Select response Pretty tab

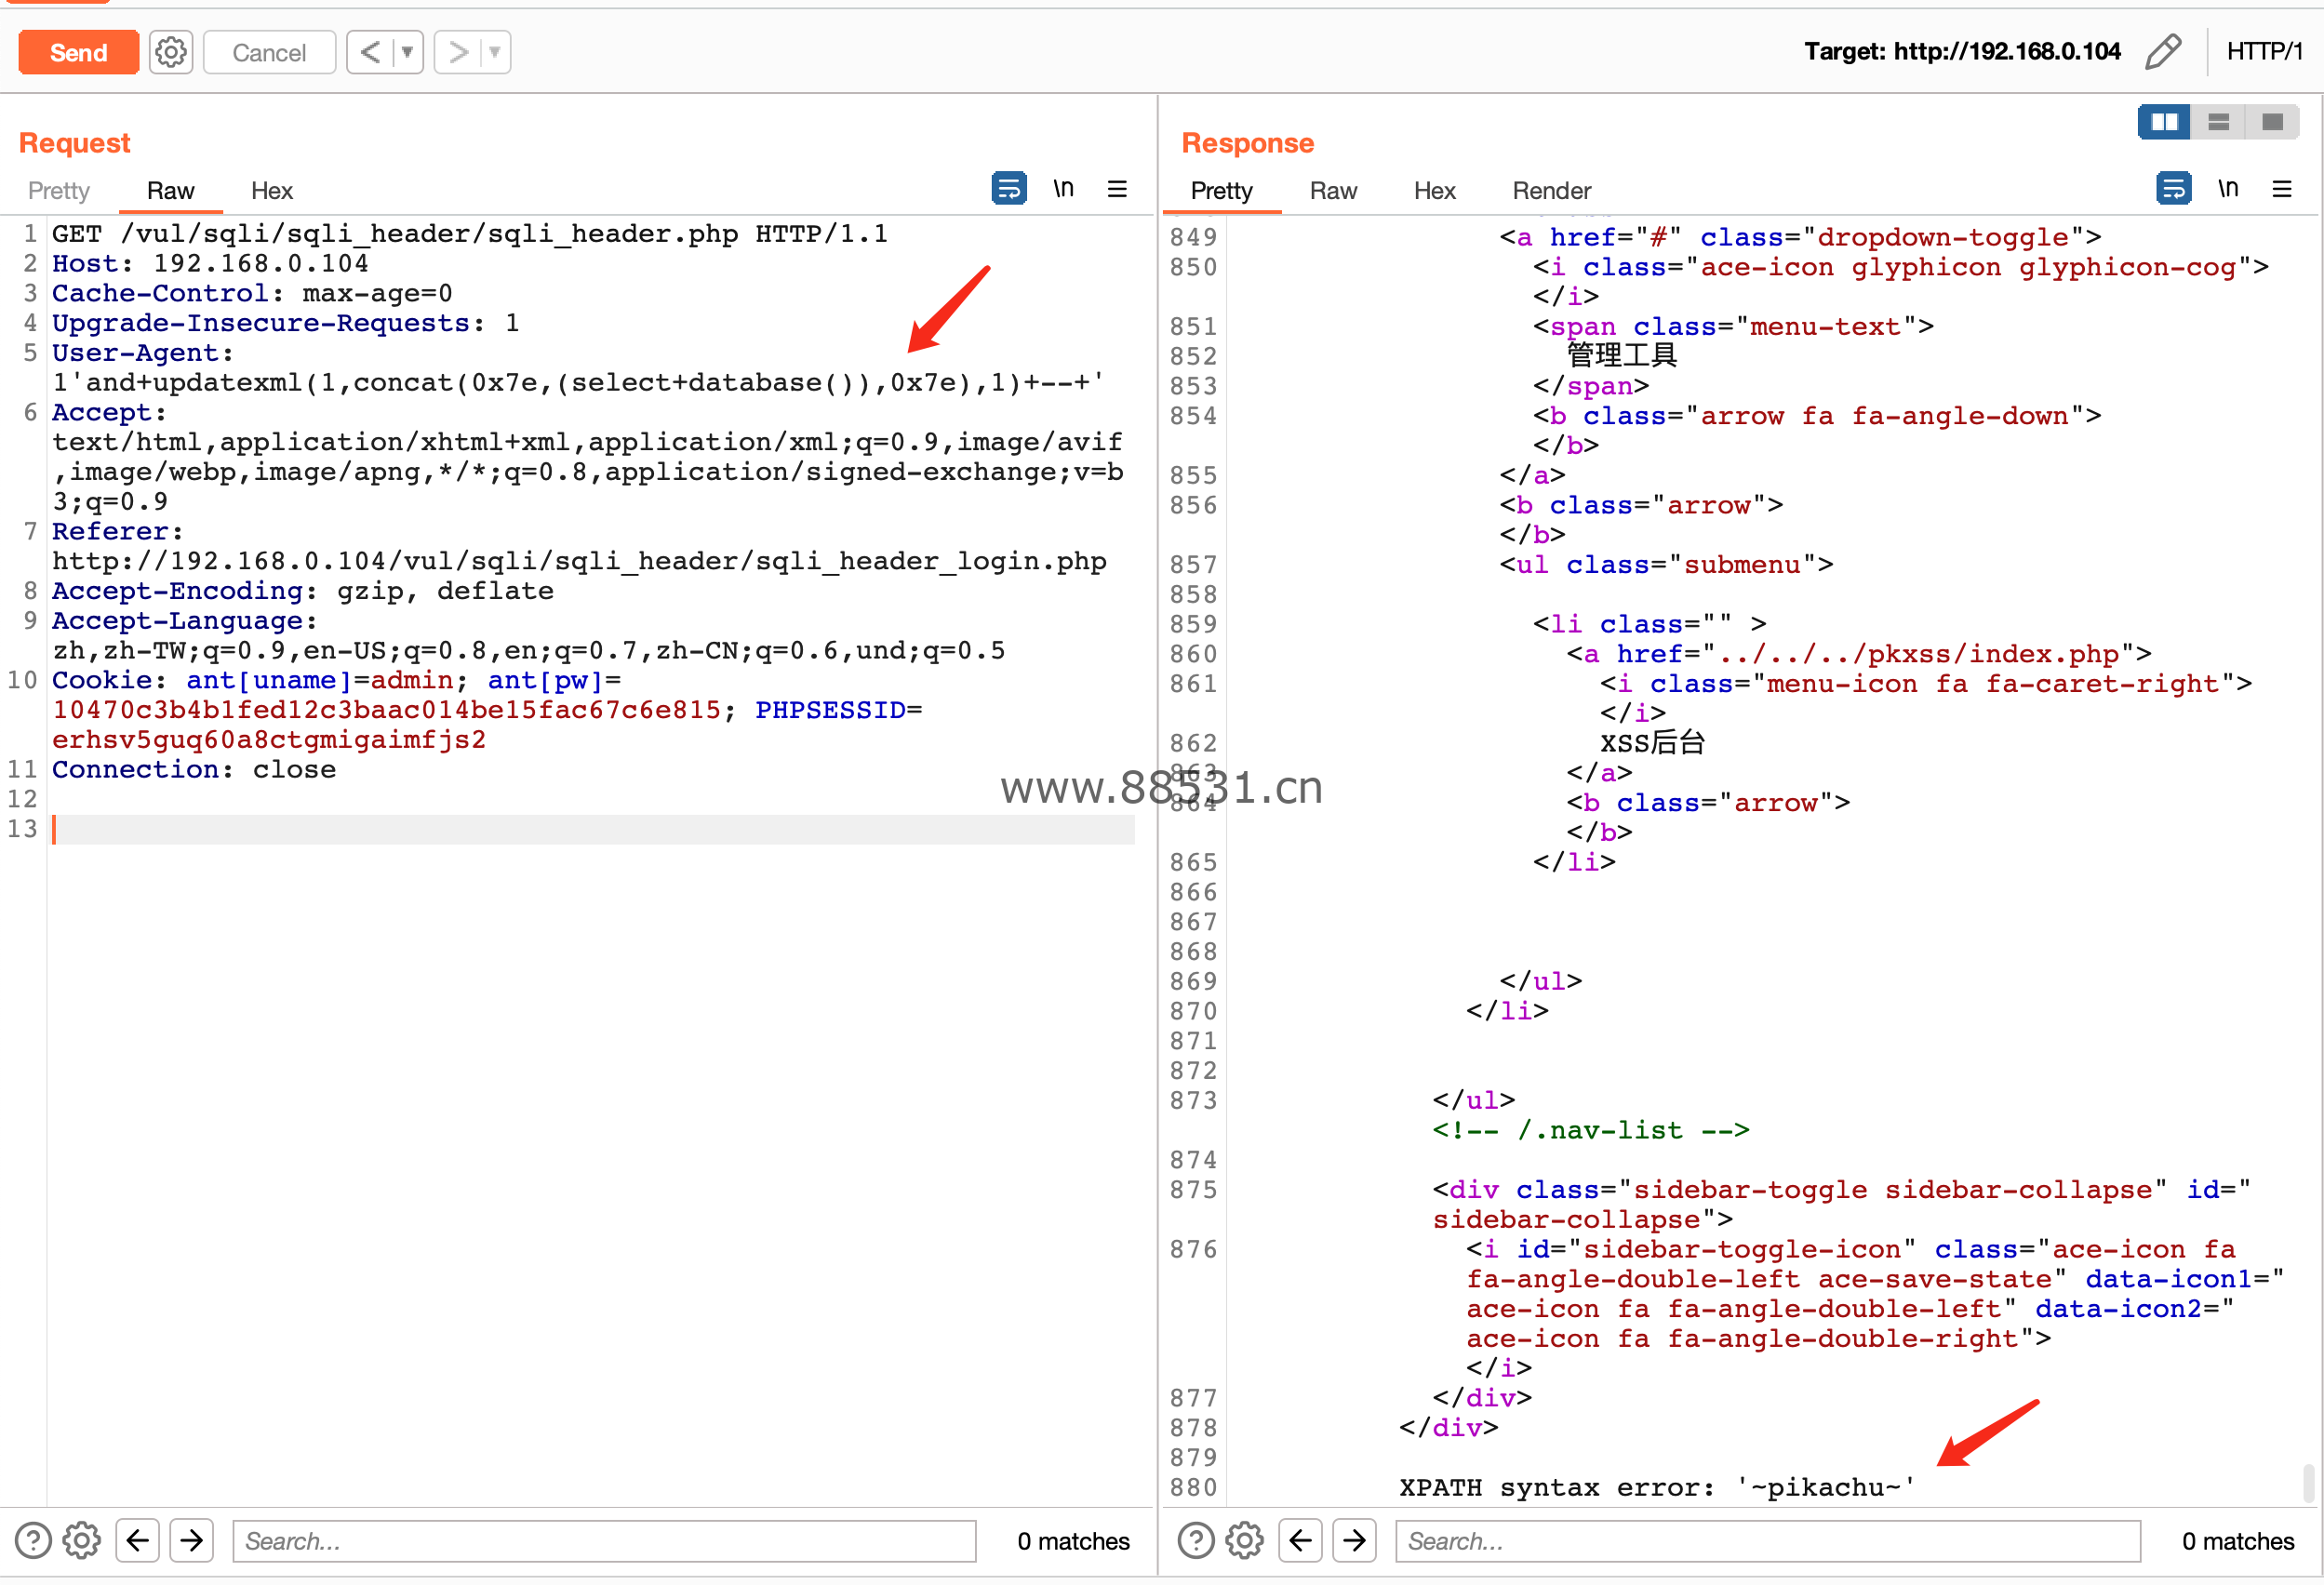[x=1221, y=190]
